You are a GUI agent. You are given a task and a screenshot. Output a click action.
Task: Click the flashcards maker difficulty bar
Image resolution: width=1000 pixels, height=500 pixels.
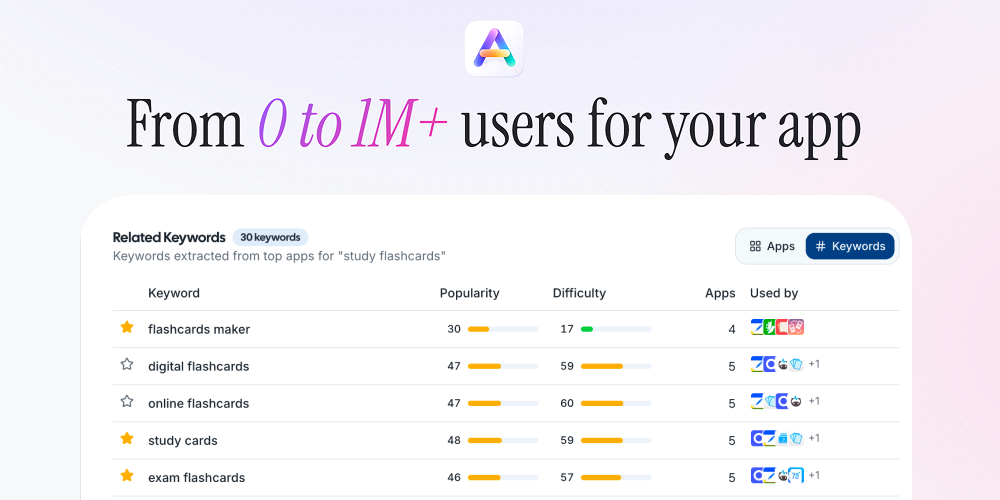tap(615, 329)
